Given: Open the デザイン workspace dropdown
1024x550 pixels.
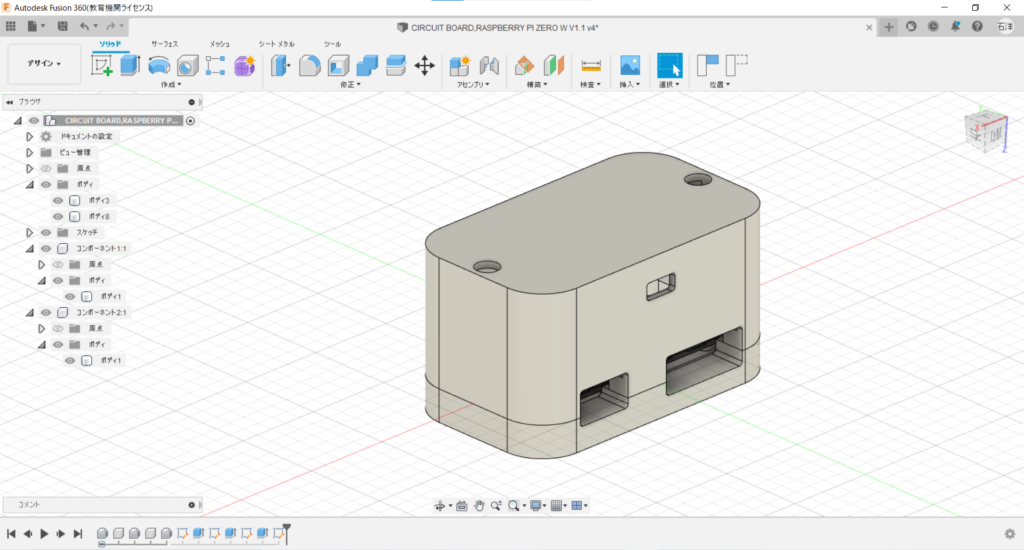Looking at the screenshot, I should (x=44, y=63).
